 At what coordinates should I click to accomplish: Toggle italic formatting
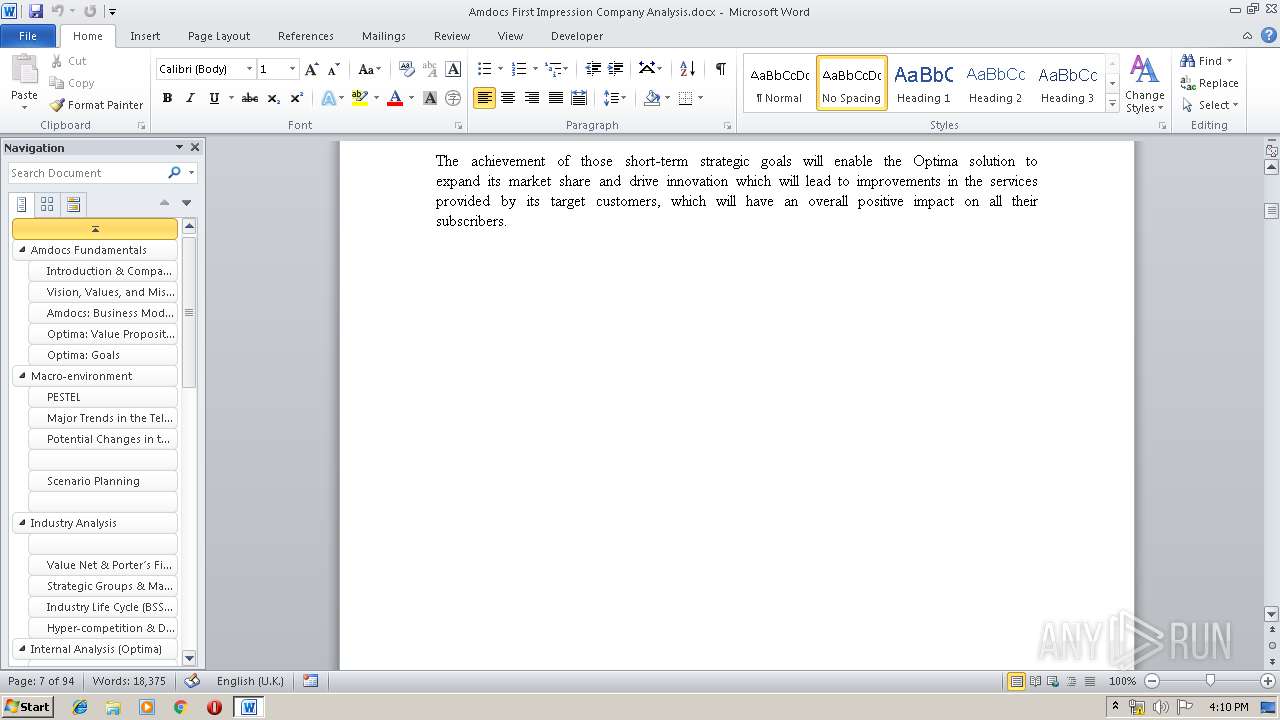(x=190, y=98)
